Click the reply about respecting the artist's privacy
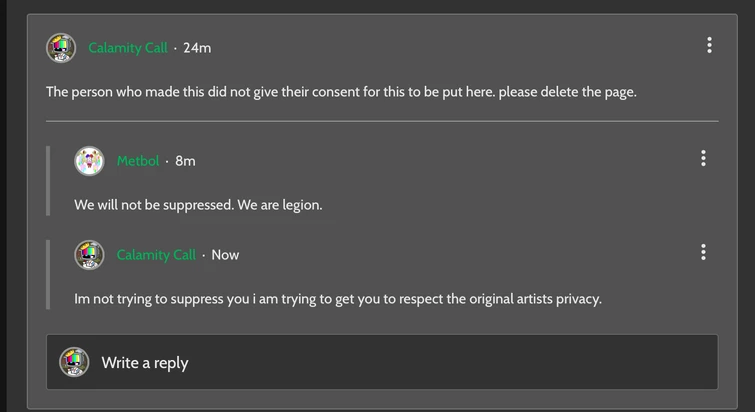Viewport: 755px width, 412px height. click(338, 299)
